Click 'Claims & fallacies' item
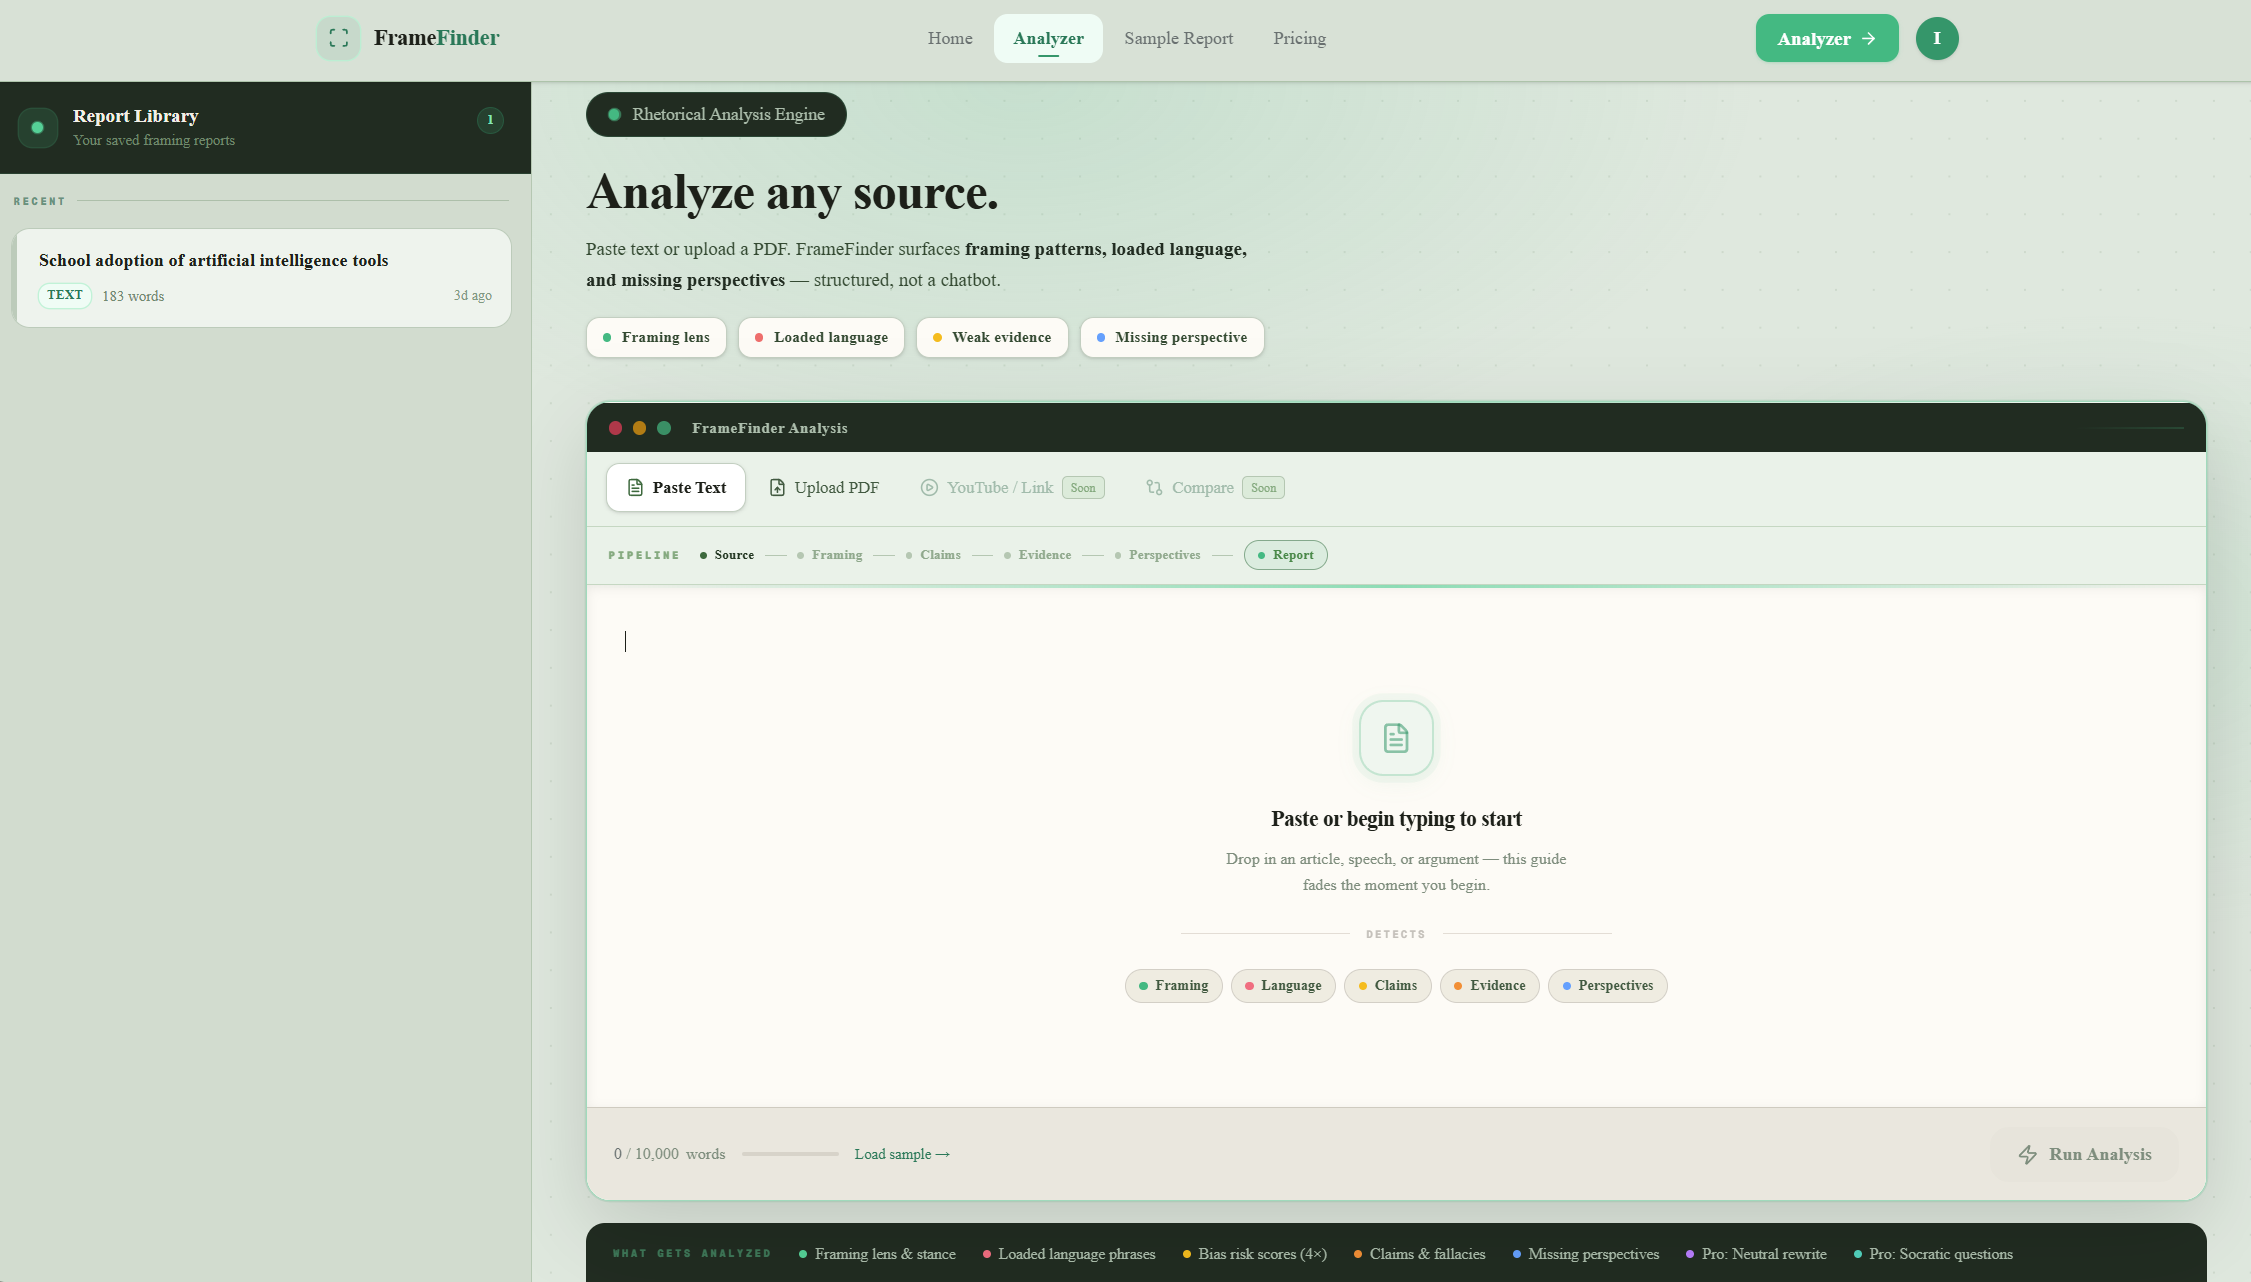 (1420, 1254)
